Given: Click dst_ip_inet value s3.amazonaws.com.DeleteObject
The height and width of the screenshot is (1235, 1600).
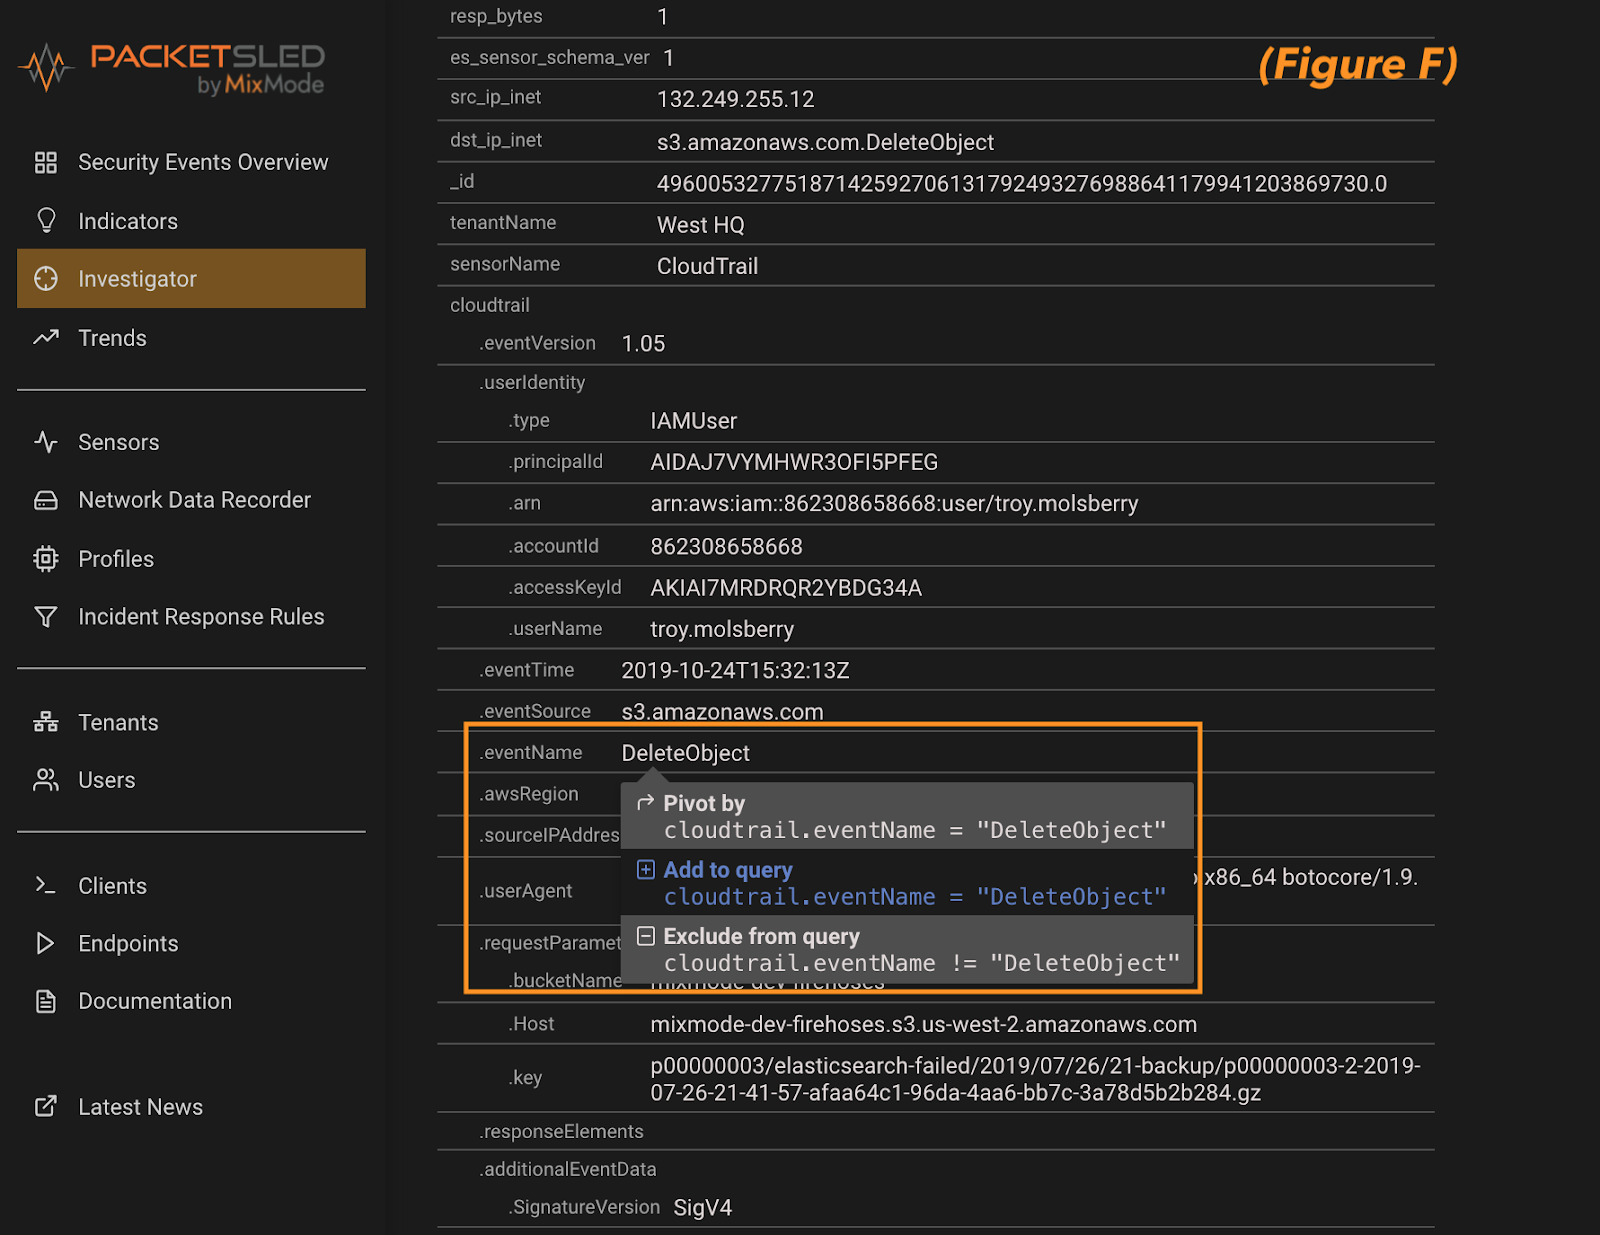Looking at the screenshot, I should point(825,142).
